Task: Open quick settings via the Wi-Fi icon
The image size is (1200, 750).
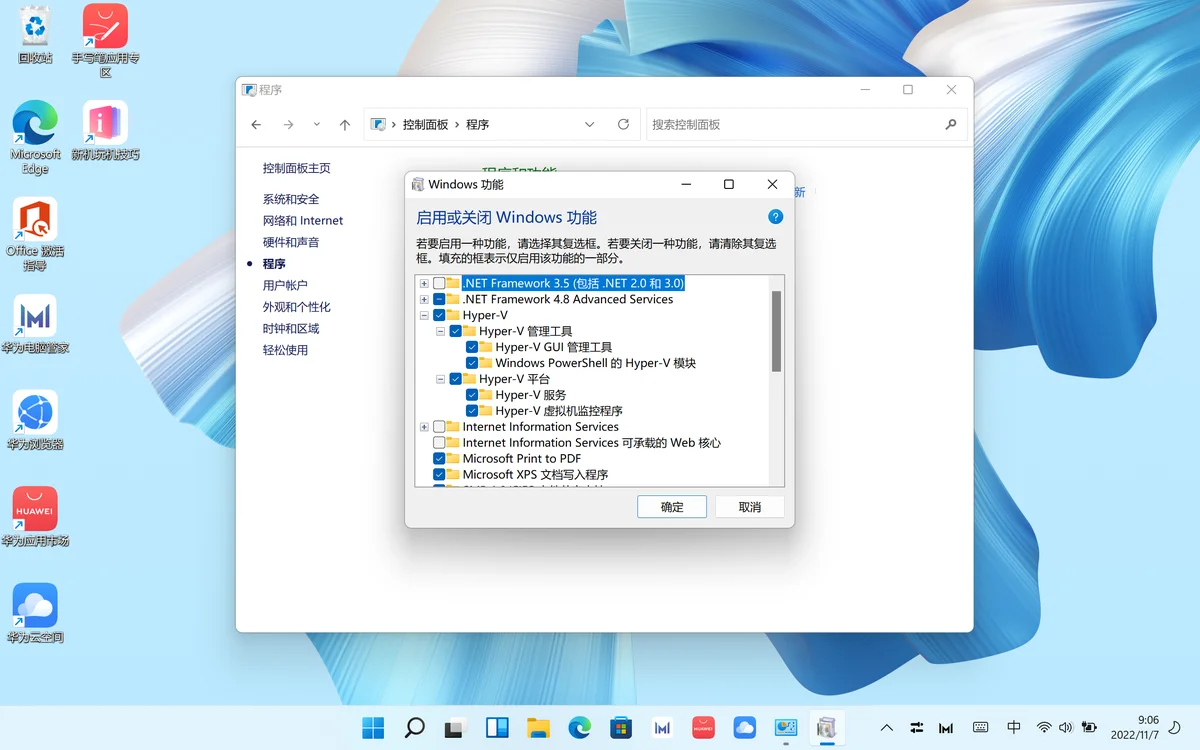Action: [x=1044, y=728]
